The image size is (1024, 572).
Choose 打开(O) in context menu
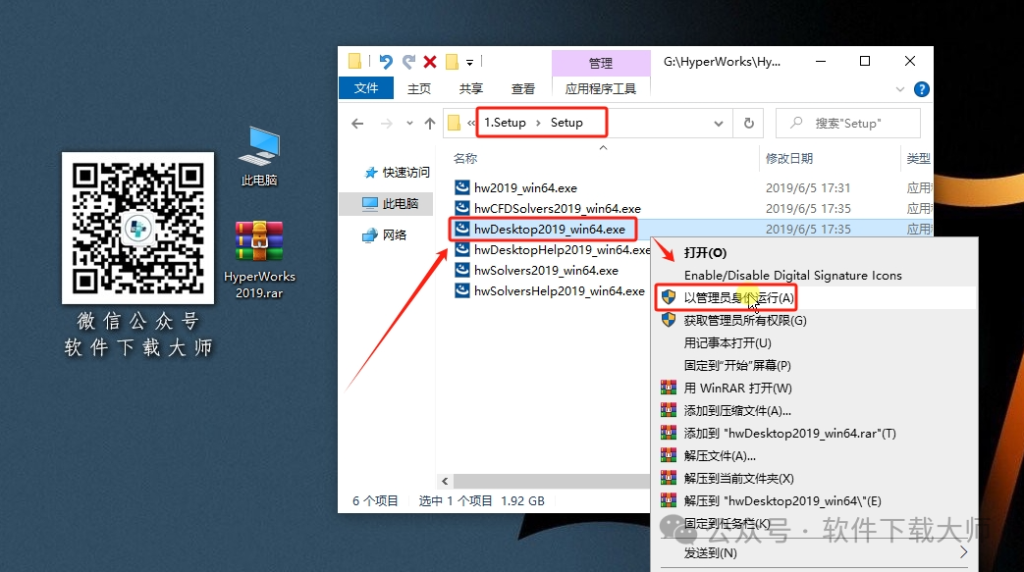pyautogui.click(x=814, y=253)
